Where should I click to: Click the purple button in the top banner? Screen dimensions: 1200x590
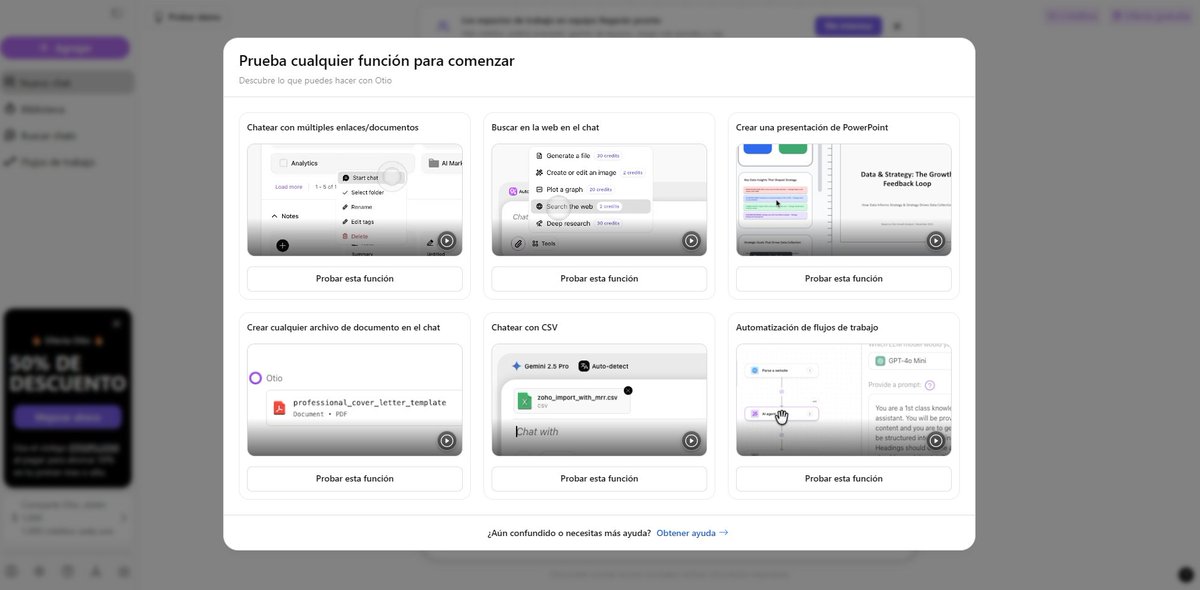848,26
